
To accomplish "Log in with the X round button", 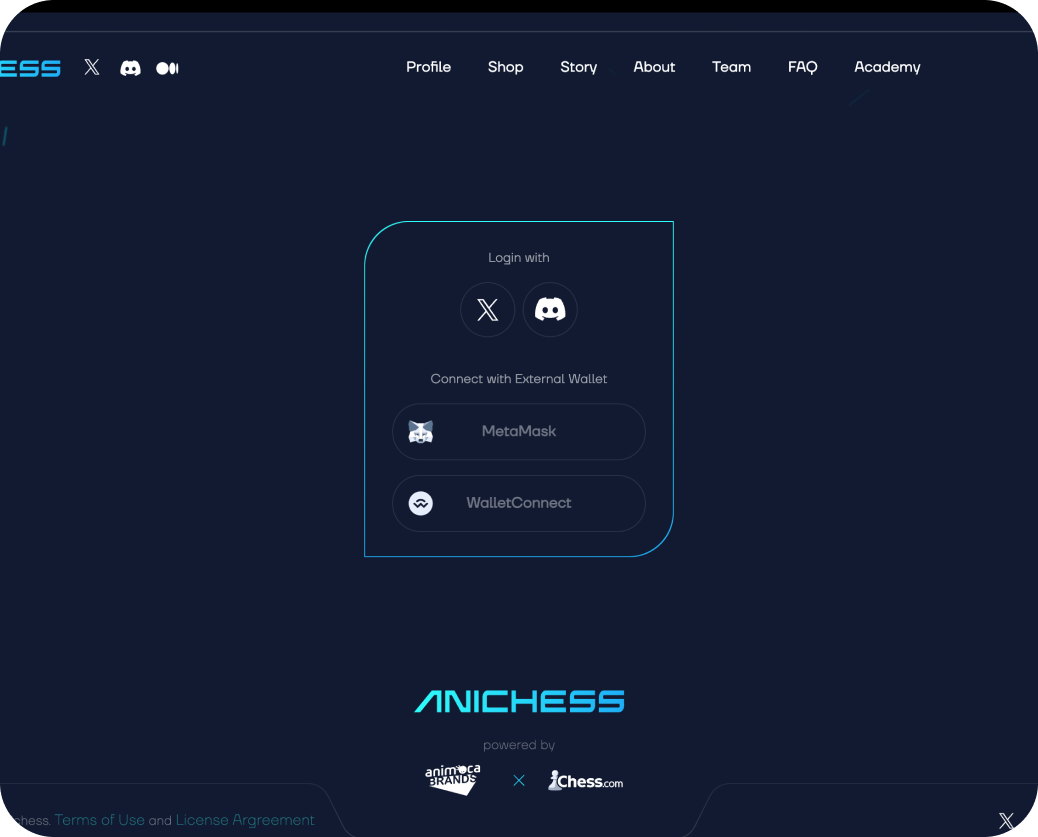I will [488, 310].
